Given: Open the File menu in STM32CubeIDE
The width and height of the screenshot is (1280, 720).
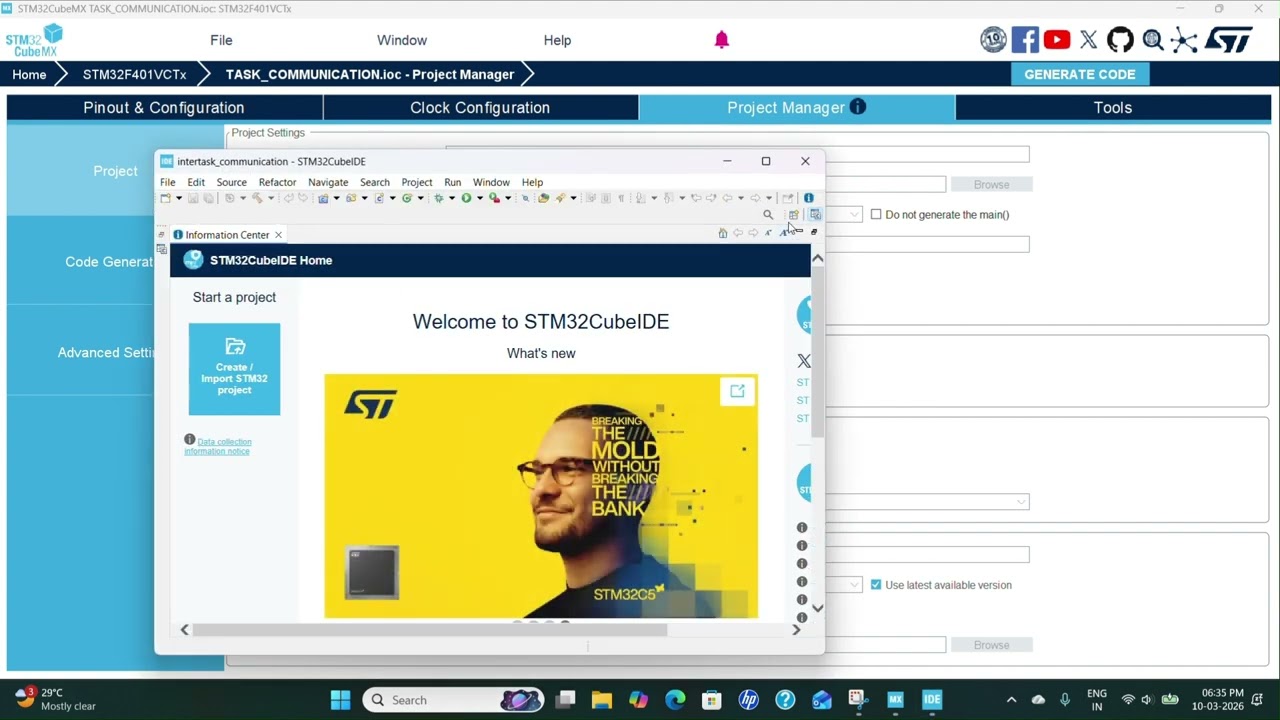Looking at the screenshot, I should tap(167, 182).
